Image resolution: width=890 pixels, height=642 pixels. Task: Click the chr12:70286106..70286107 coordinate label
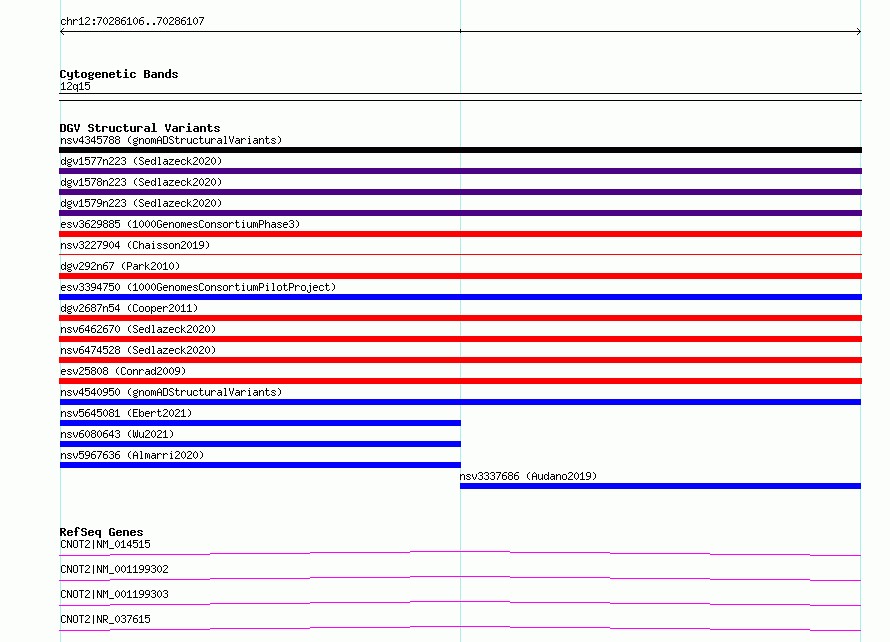pos(132,21)
